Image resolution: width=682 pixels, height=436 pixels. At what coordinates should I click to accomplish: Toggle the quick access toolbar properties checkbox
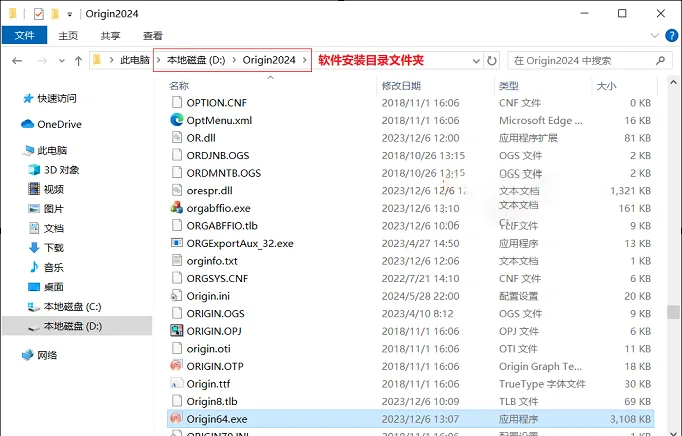(38, 14)
